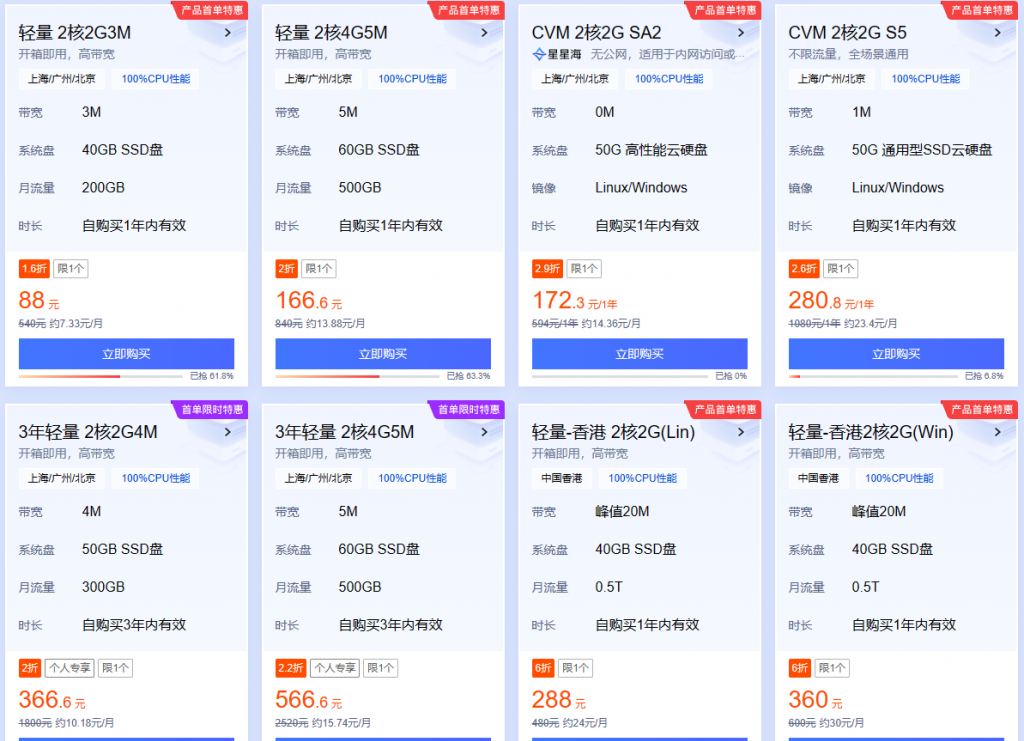The width and height of the screenshot is (1024, 741).
Task: Open the CVM 2核2G S5 title
Action: point(848,33)
